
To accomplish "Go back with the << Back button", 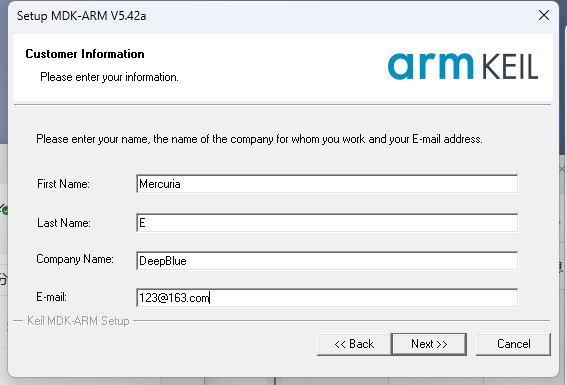I will click(354, 344).
